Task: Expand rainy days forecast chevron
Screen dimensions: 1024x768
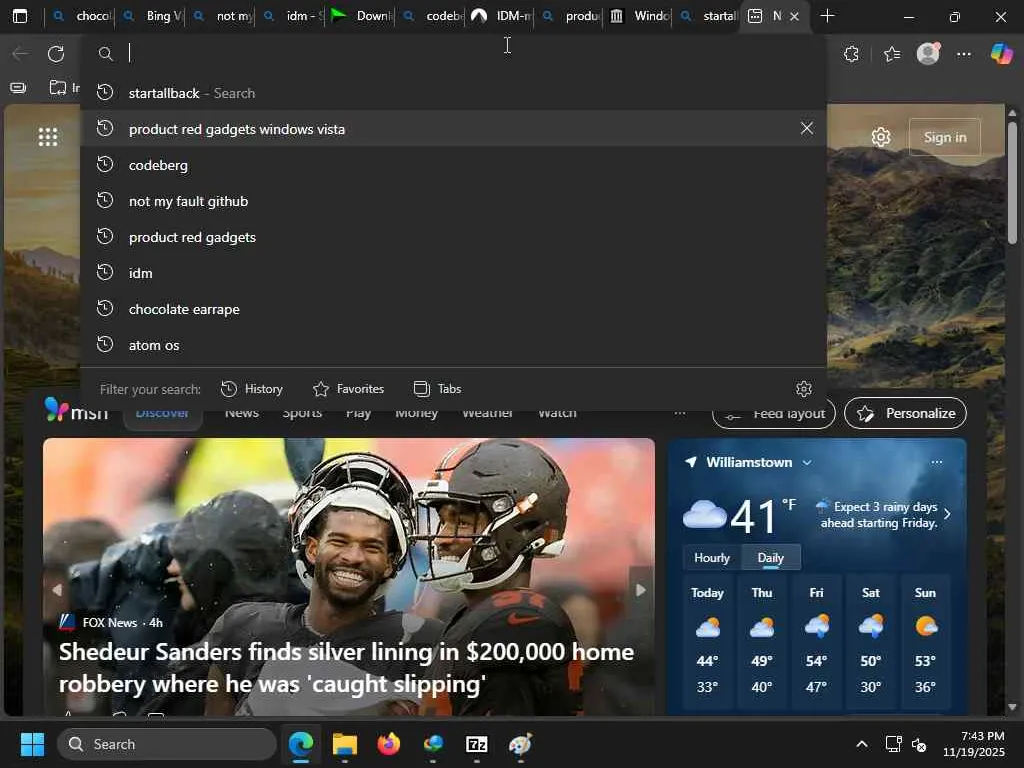Action: [x=947, y=515]
